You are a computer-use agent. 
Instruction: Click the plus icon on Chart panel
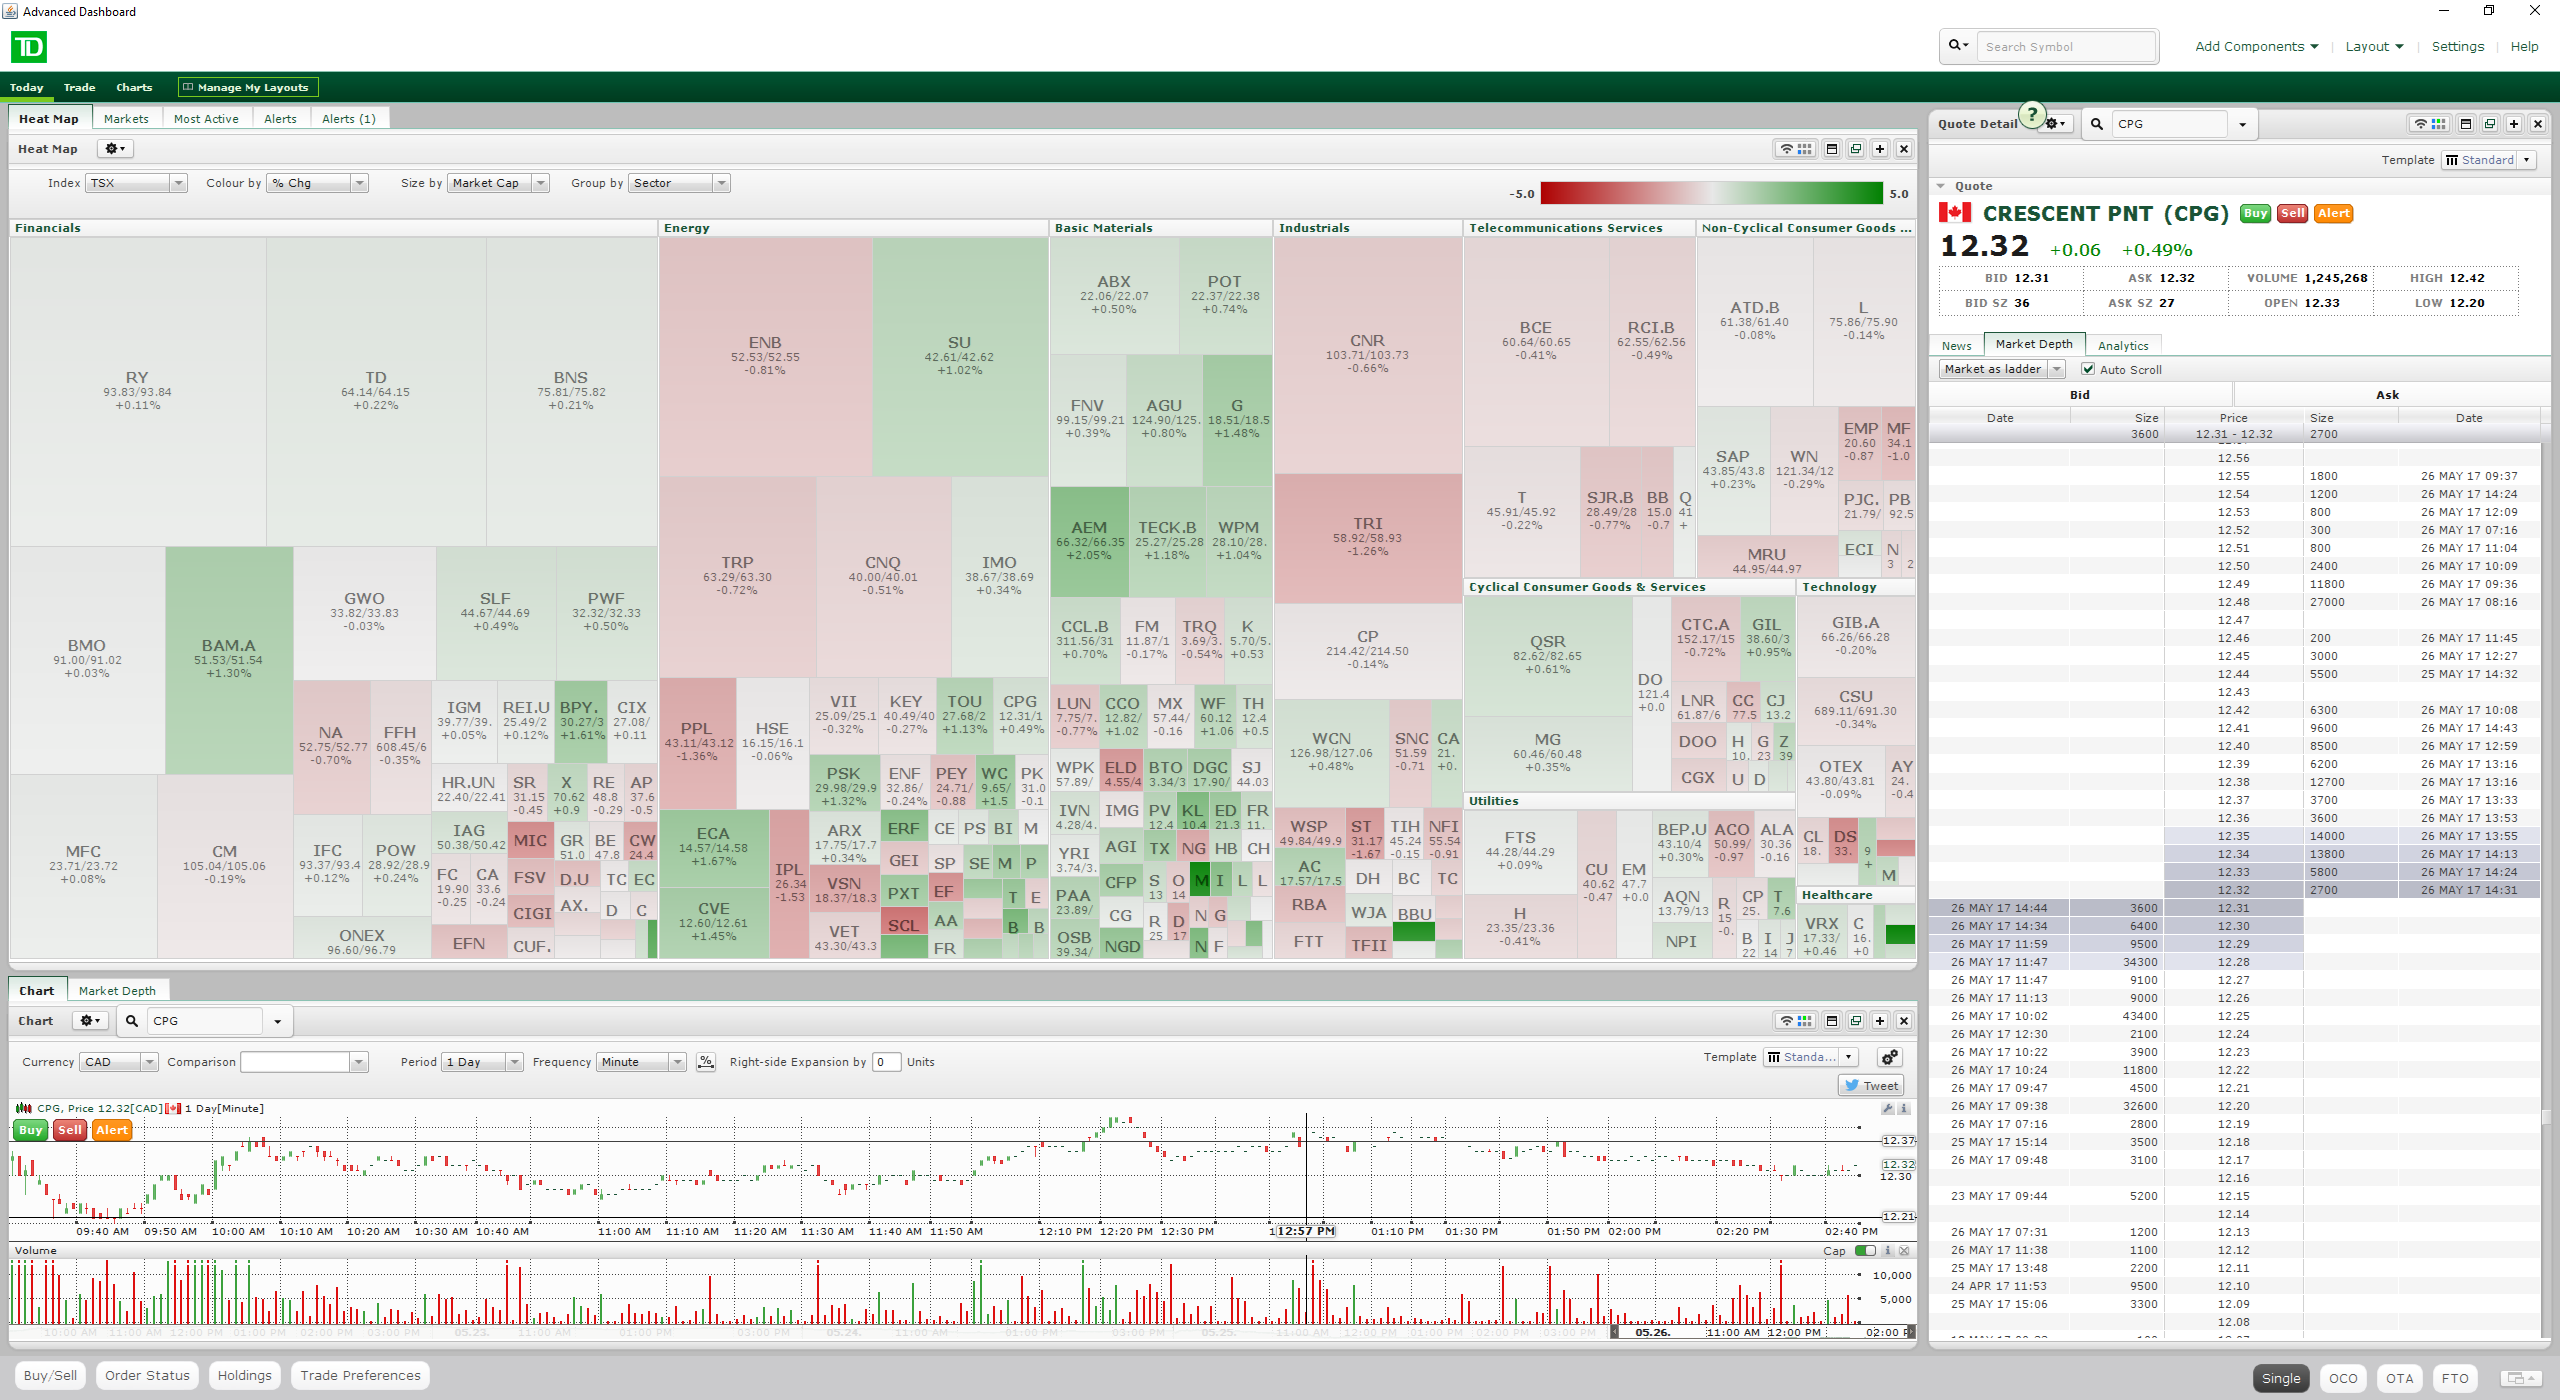(1880, 1021)
